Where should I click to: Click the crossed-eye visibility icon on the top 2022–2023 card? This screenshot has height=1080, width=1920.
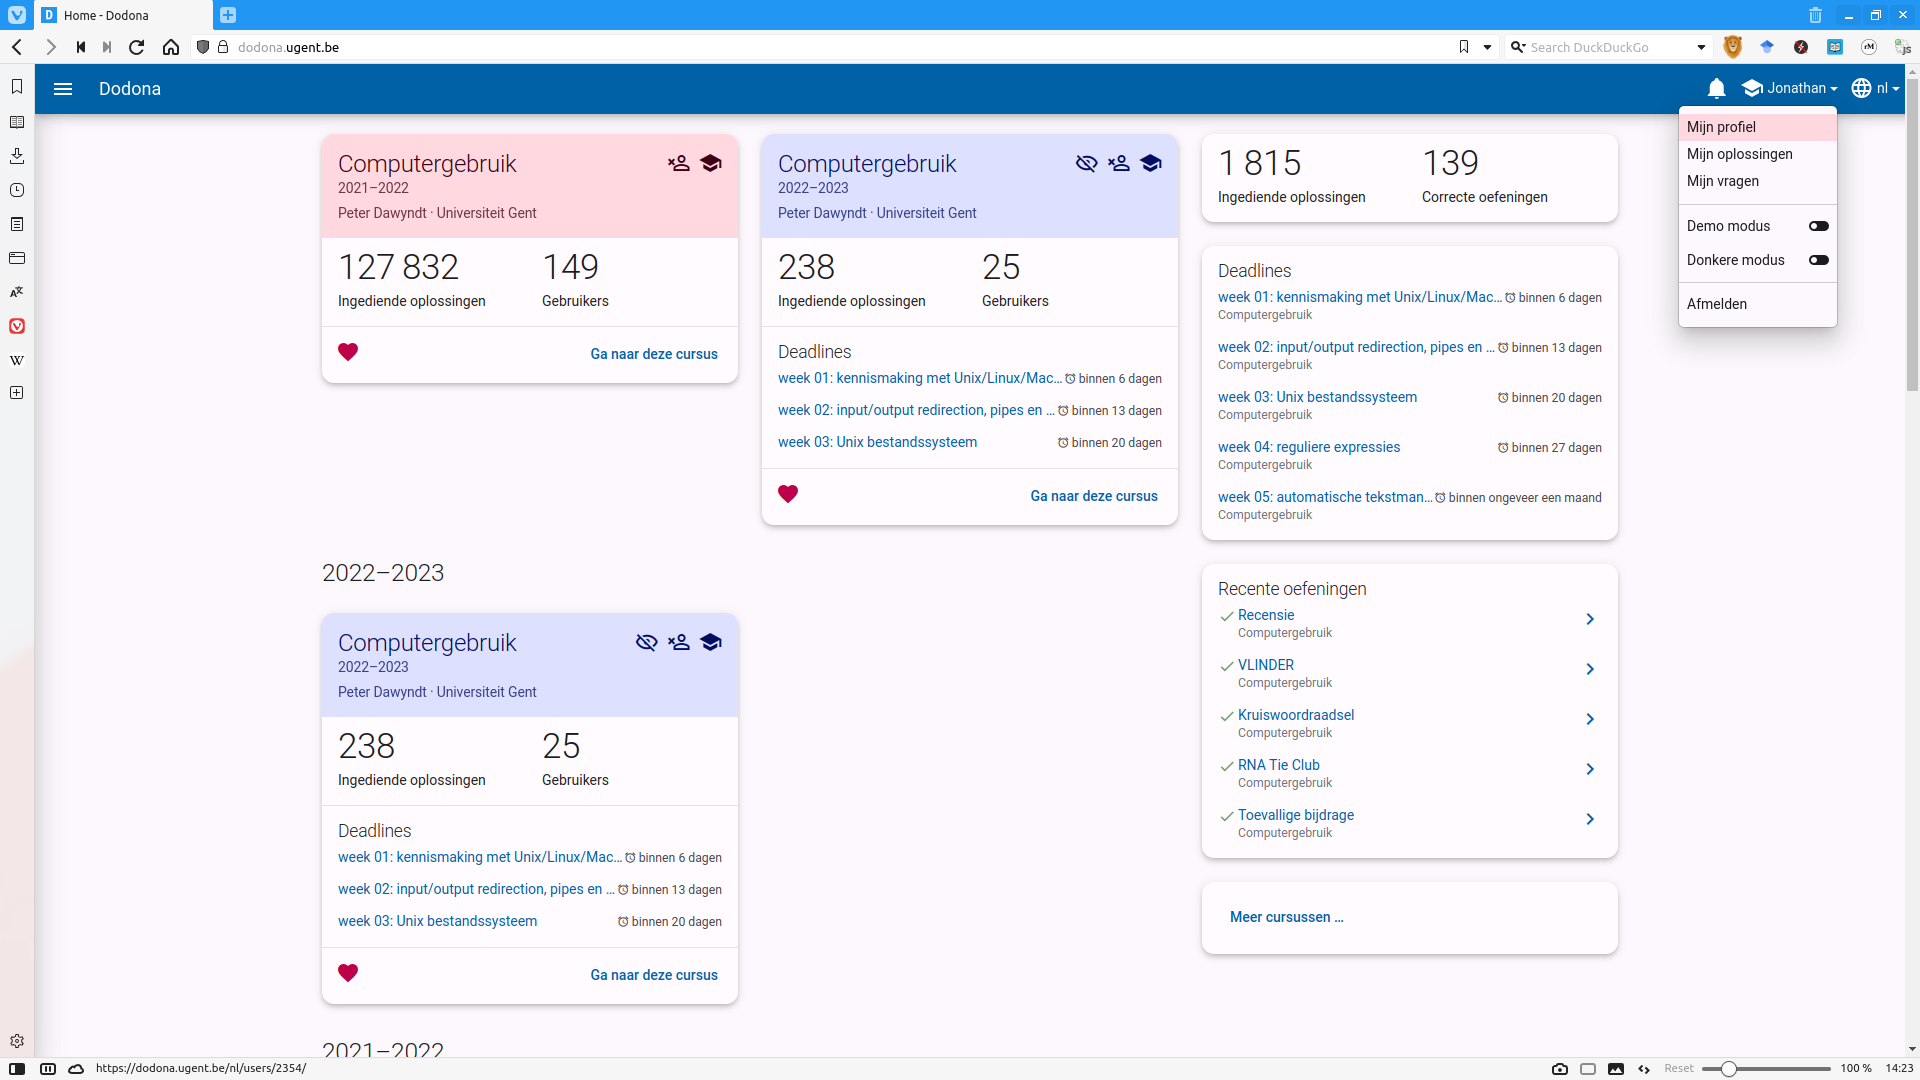[1086, 163]
